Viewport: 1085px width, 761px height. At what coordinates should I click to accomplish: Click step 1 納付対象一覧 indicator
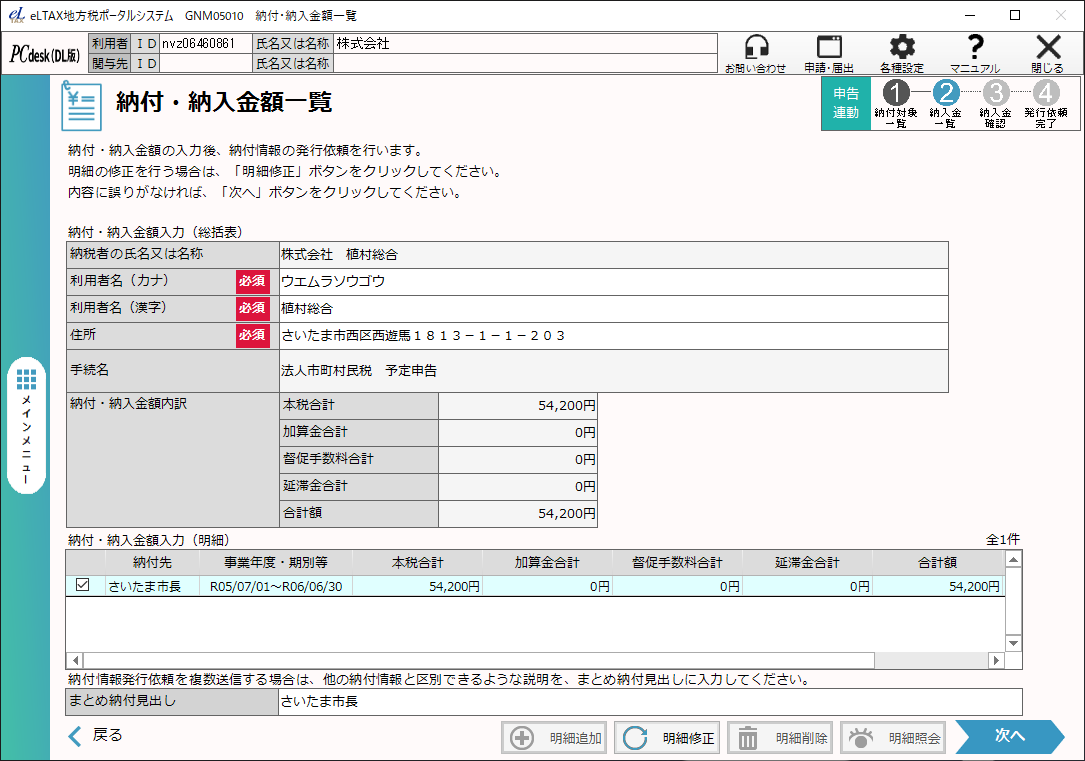pos(896,104)
